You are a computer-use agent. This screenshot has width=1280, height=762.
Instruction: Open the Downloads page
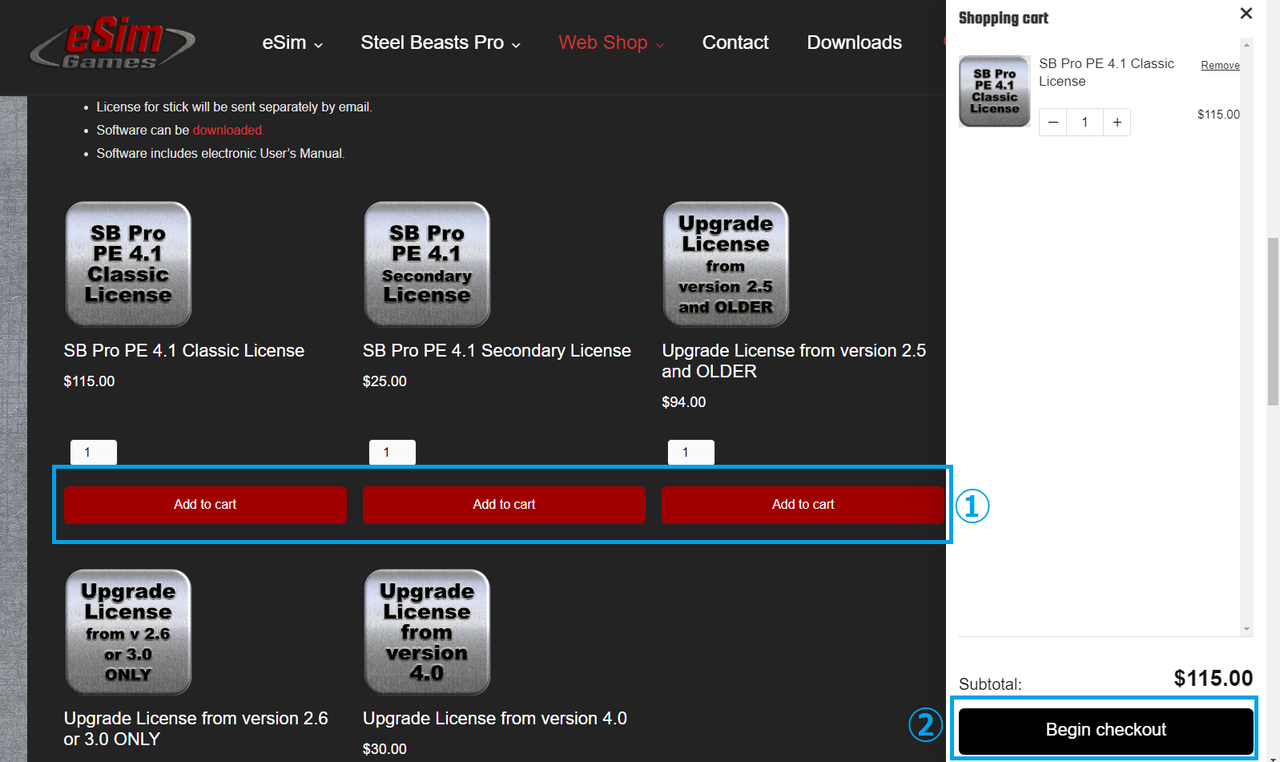pyautogui.click(x=854, y=43)
